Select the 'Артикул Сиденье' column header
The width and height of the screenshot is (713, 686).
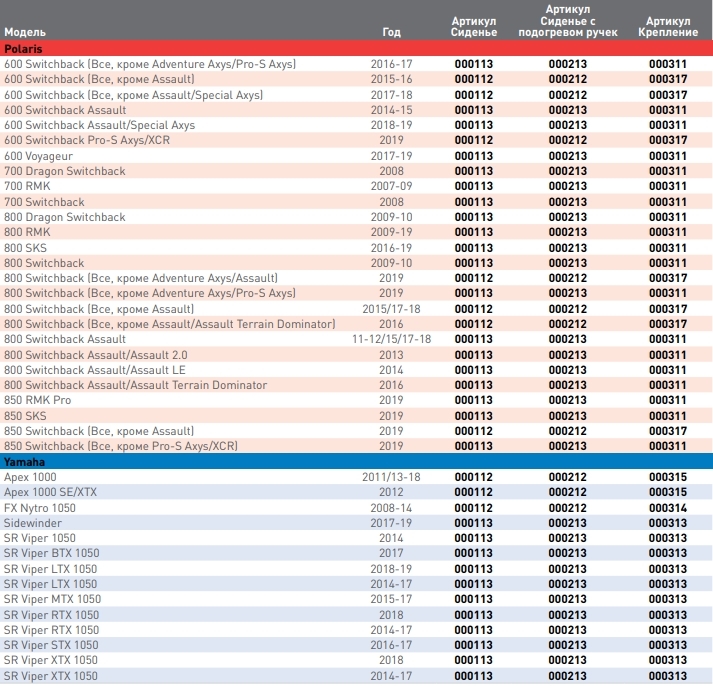click(x=474, y=27)
